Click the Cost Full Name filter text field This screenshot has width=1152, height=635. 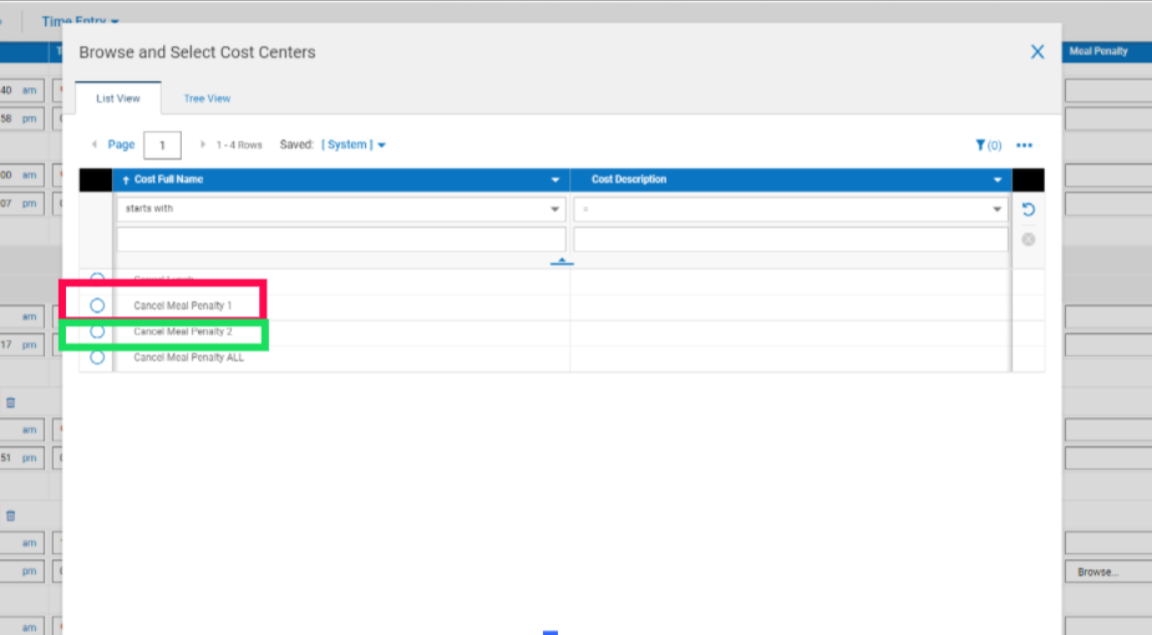pos(341,240)
